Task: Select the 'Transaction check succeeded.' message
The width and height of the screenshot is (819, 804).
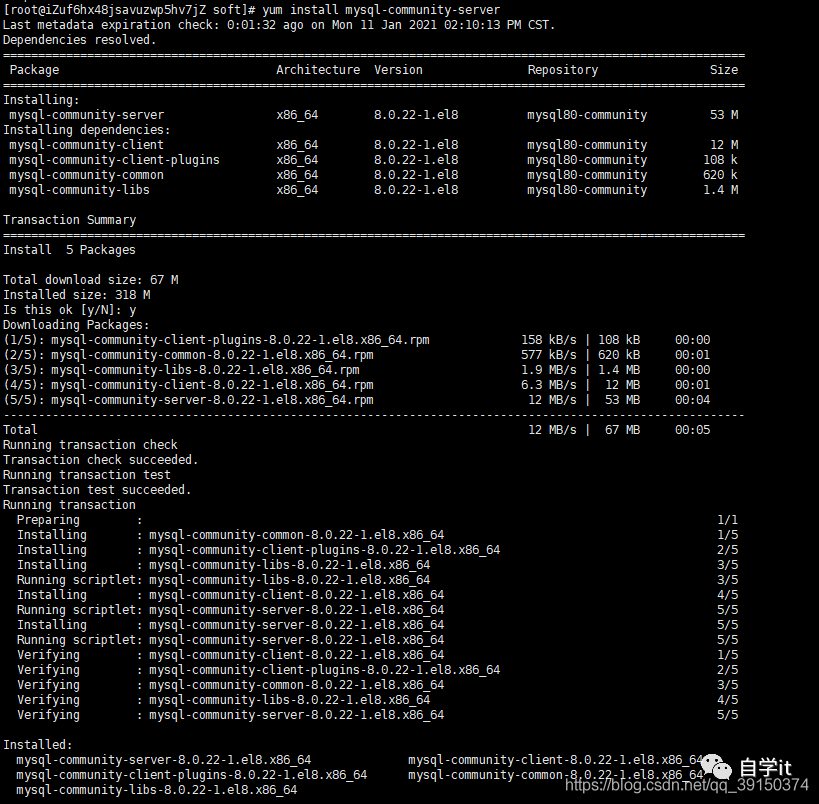Action: [100, 460]
